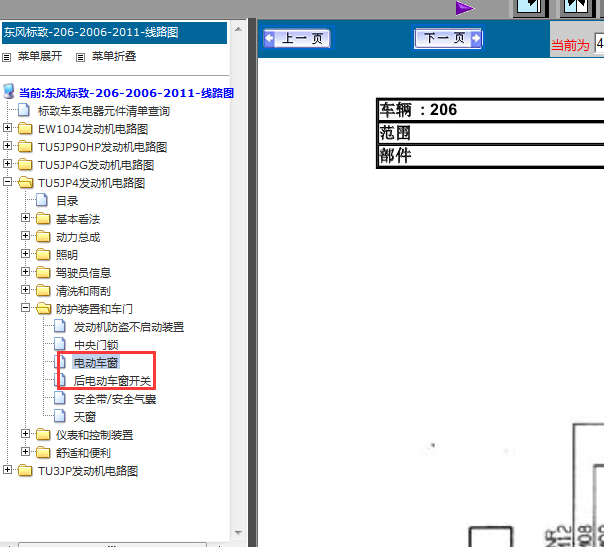604x547 pixels.
Task: Collapse the TU5JP4发动机电路图 folder
Action: [7, 181]
